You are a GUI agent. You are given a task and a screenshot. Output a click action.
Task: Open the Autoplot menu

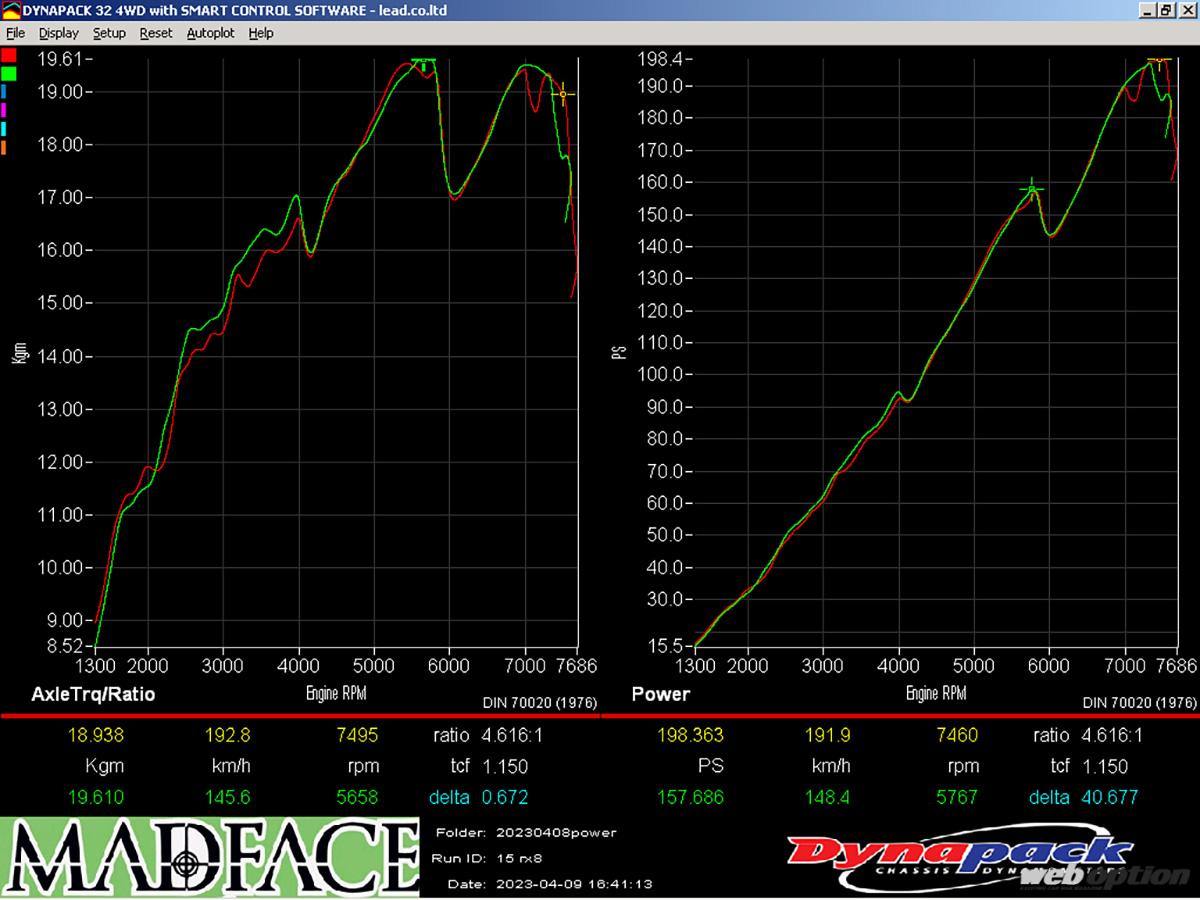click(210, 33)
